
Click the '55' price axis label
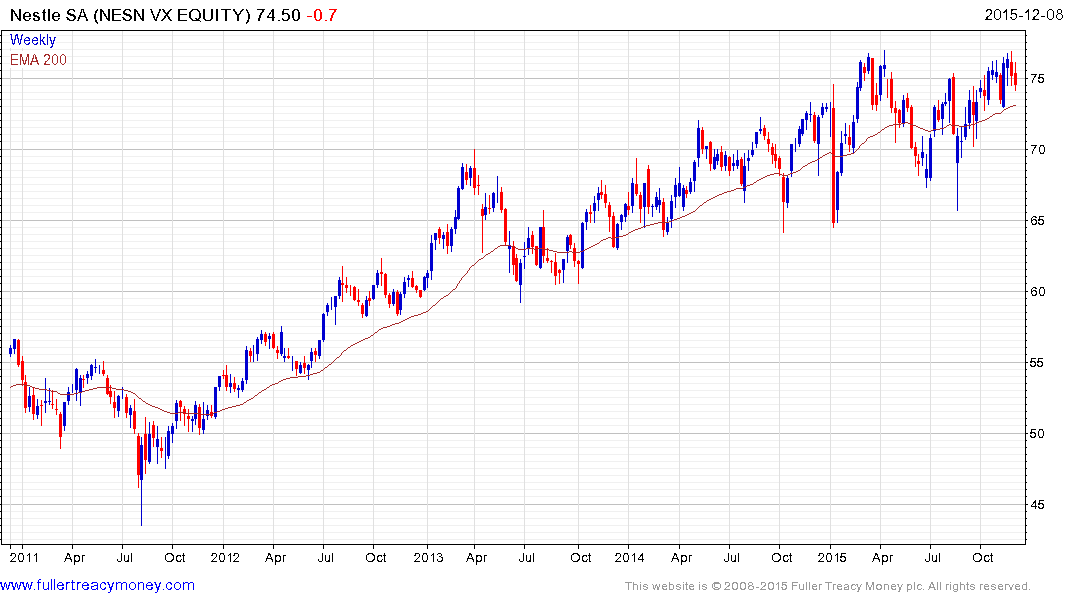pyautogui.click(x=1037, y=363)
